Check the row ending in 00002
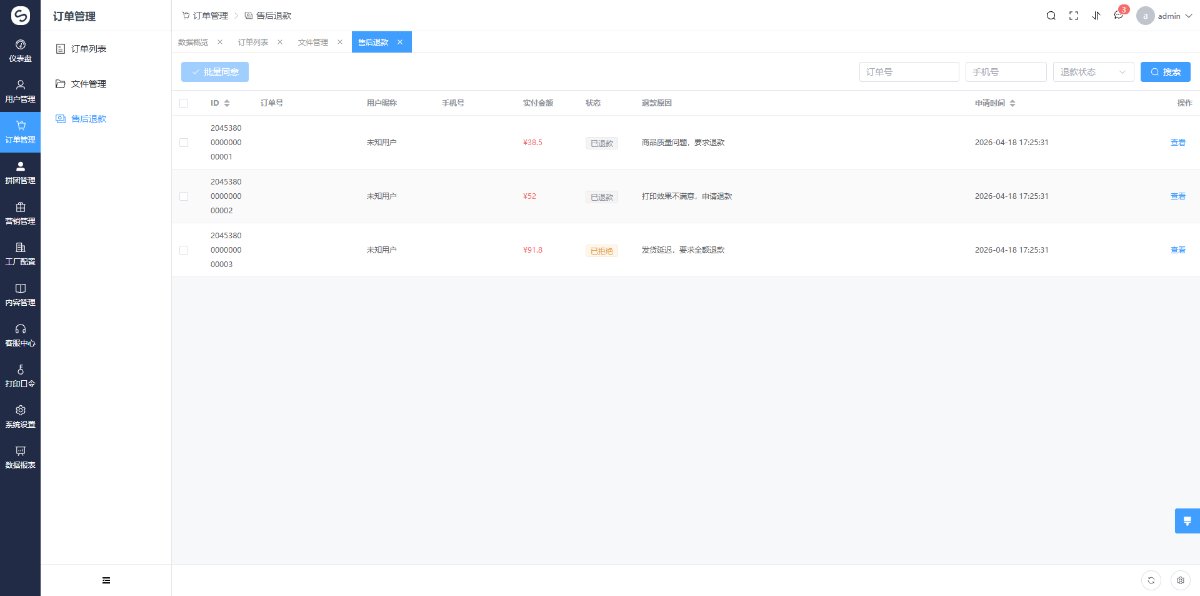Viewport: 1200px width, 596px height. [x=183, y=196]
